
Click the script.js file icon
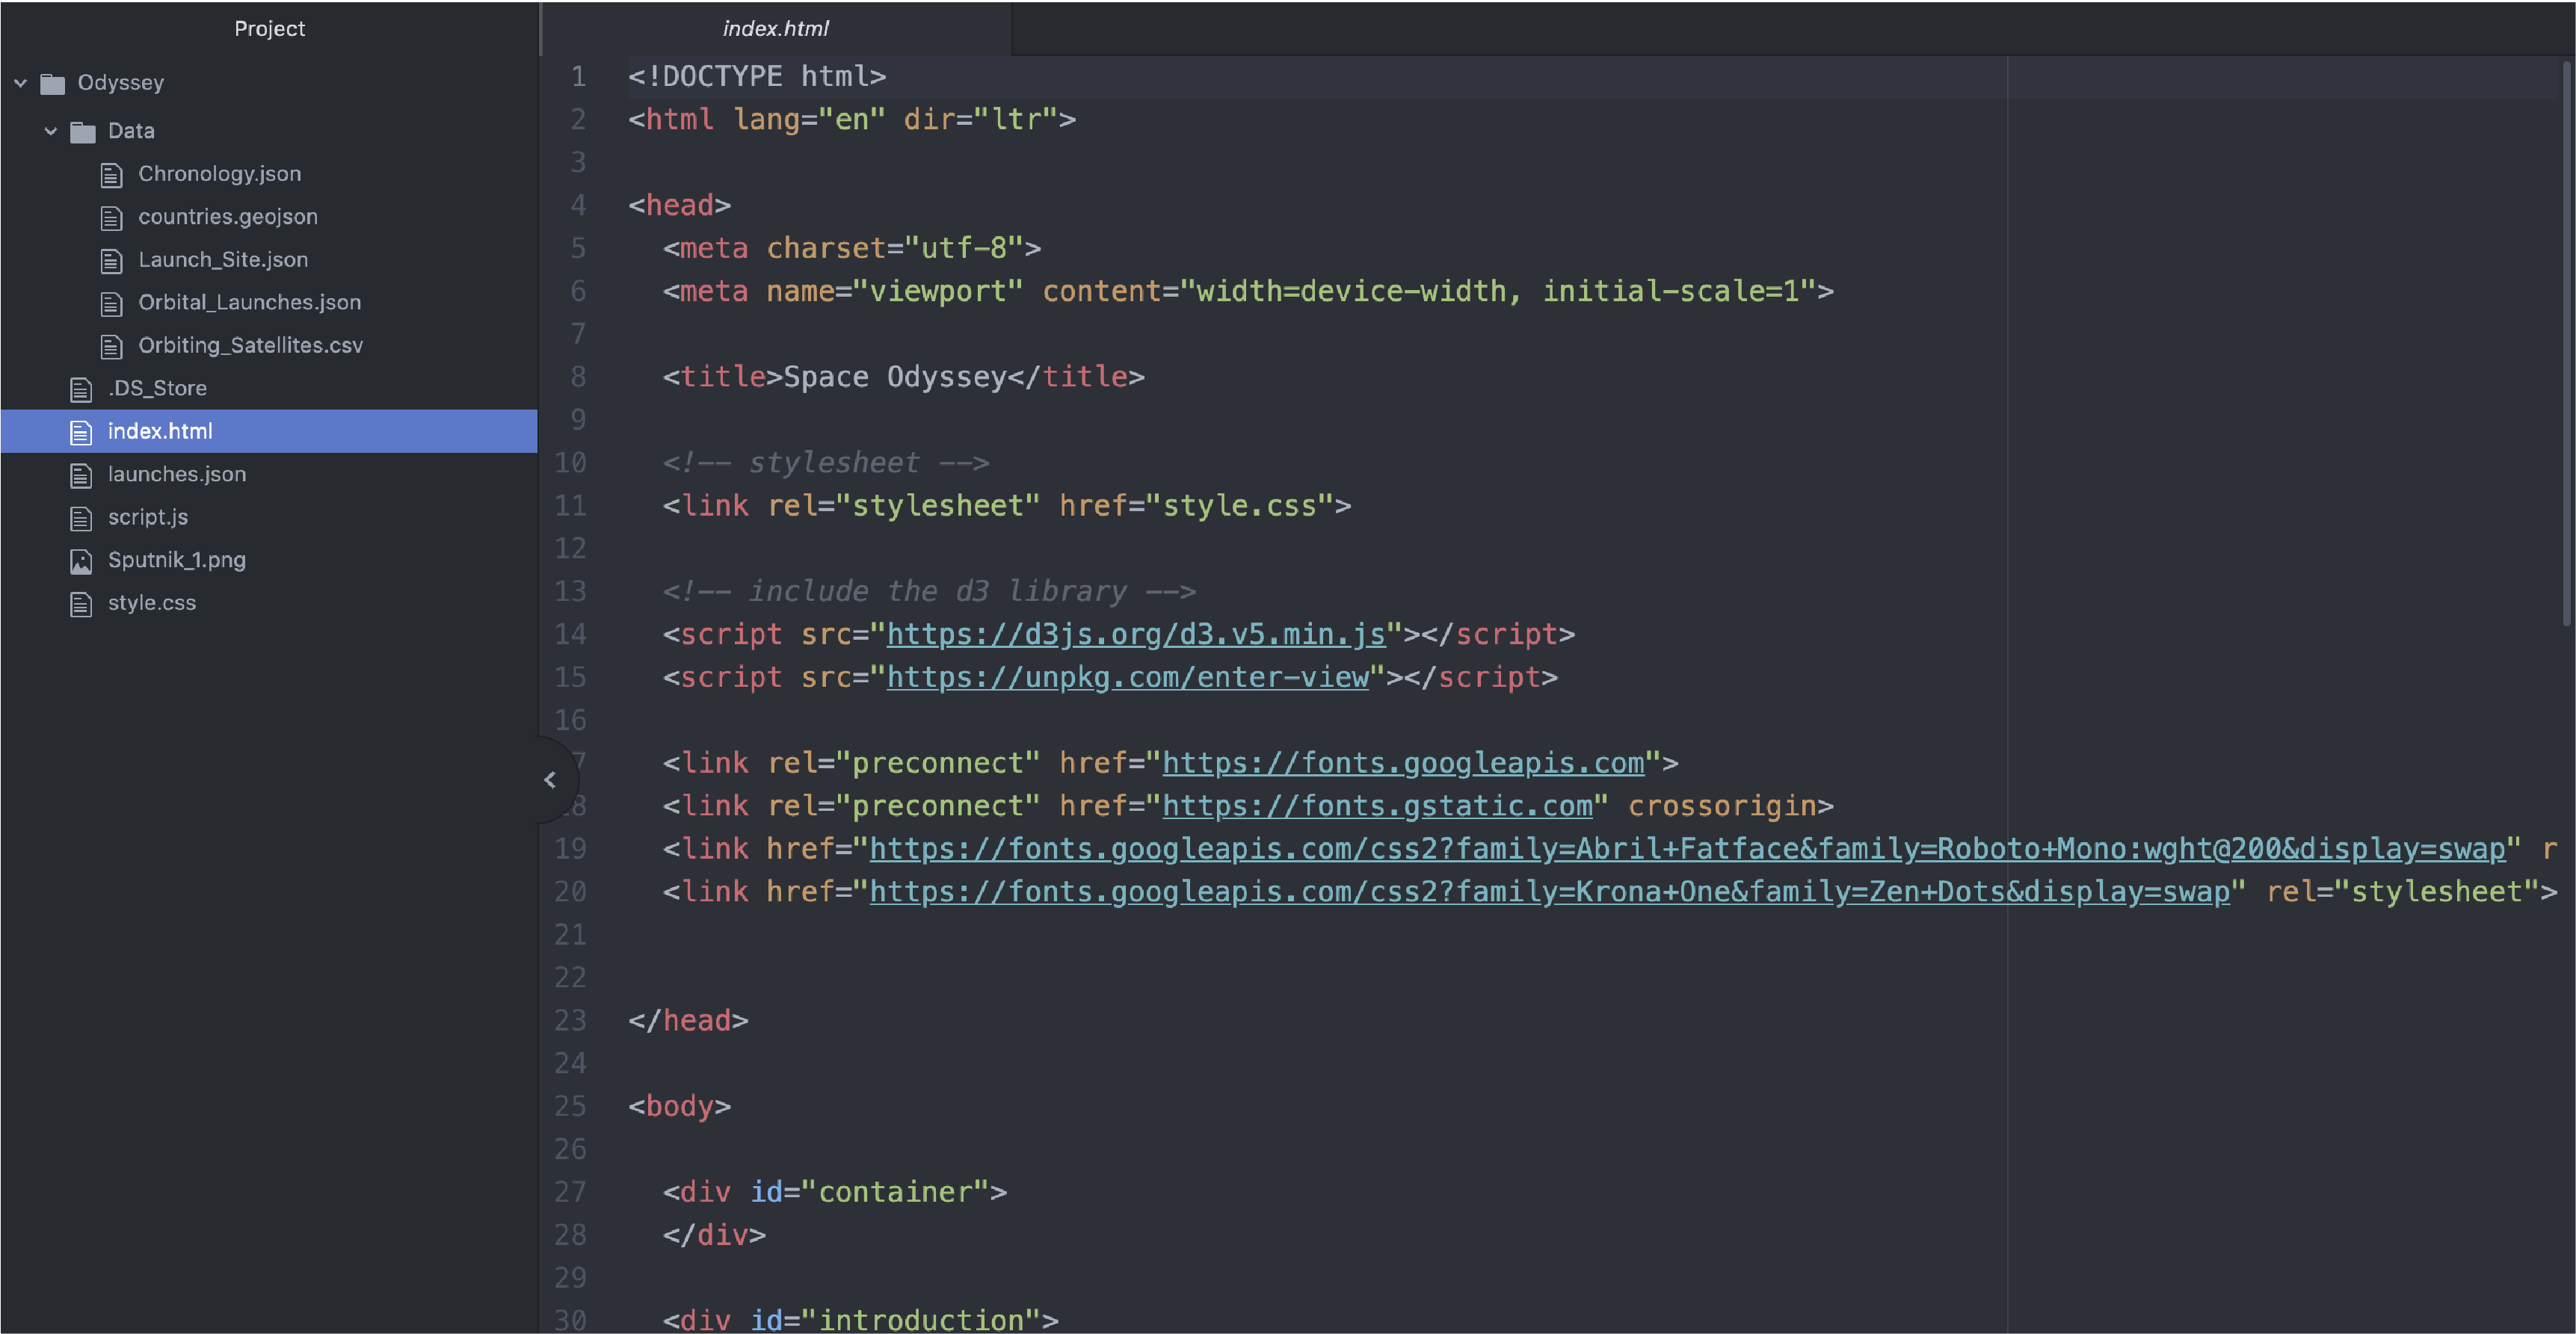tap(82, 518)
